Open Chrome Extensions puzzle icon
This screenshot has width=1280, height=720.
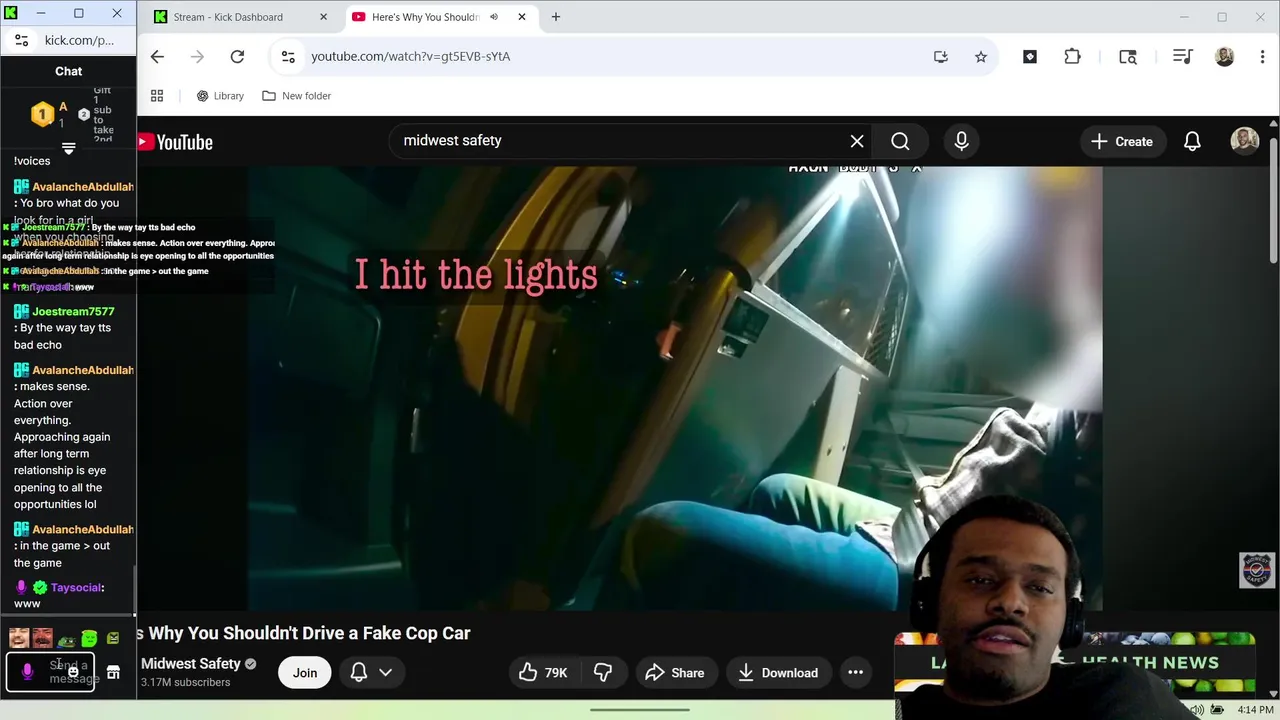tap(1072, 56)
